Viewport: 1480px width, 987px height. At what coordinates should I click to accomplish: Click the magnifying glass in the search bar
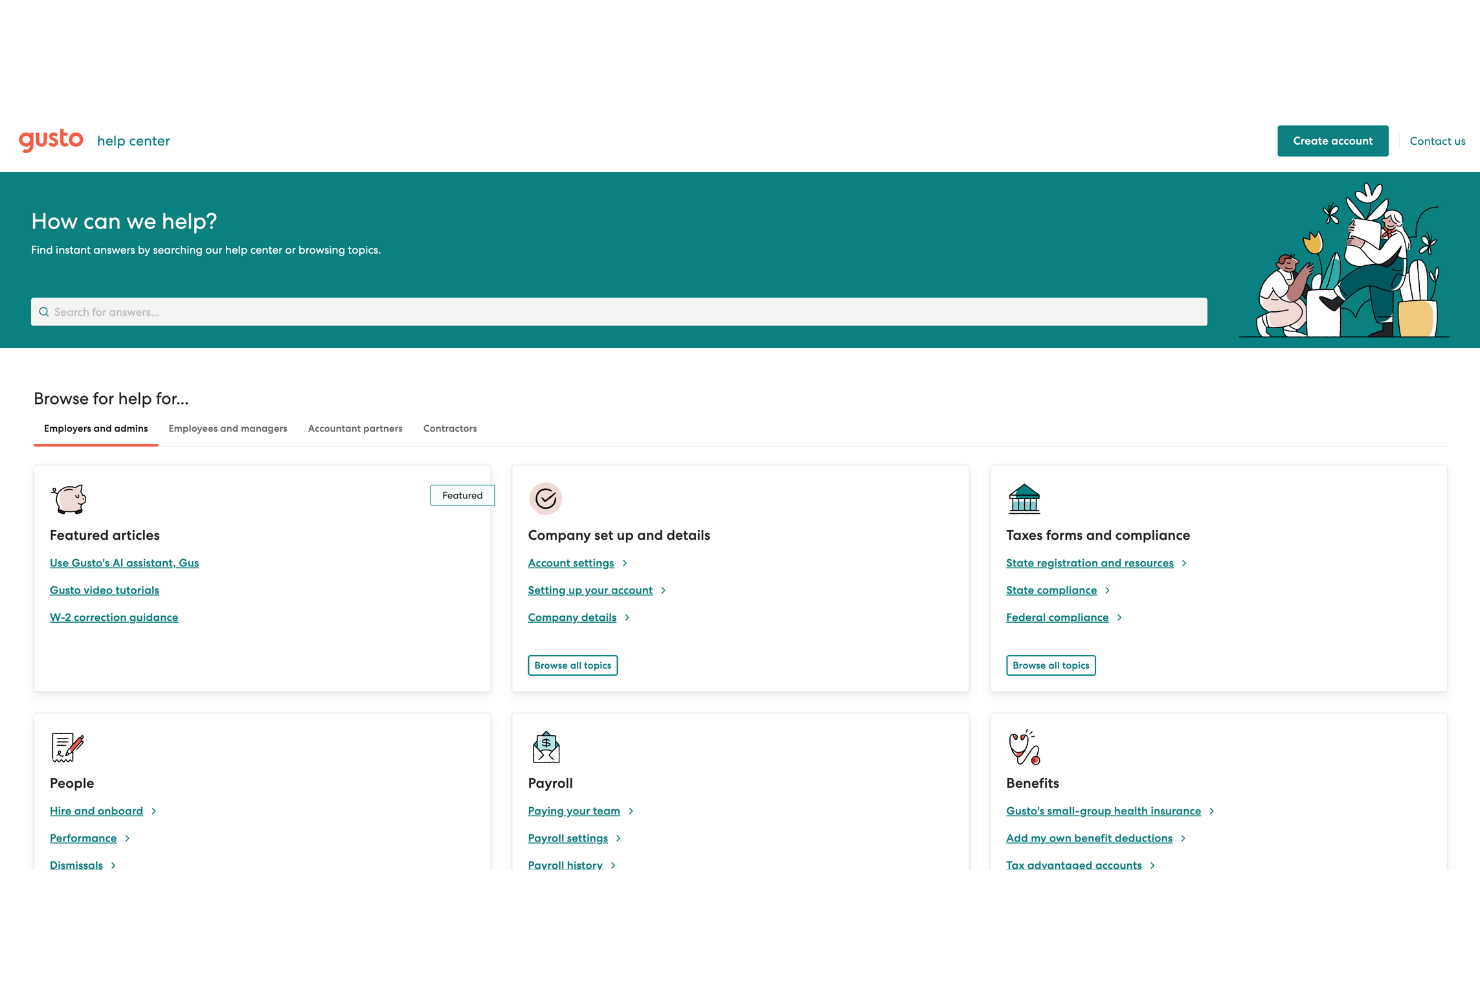pos(44,311)
